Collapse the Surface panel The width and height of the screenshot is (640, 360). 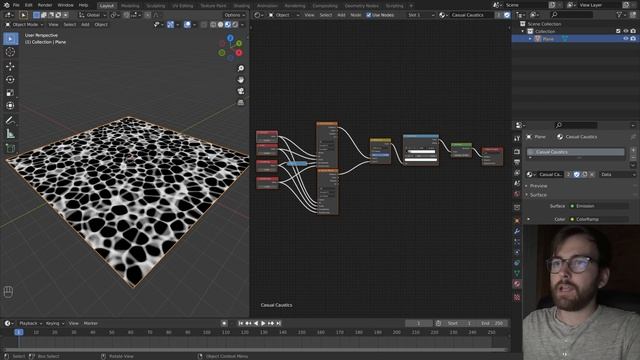point(538,195)
